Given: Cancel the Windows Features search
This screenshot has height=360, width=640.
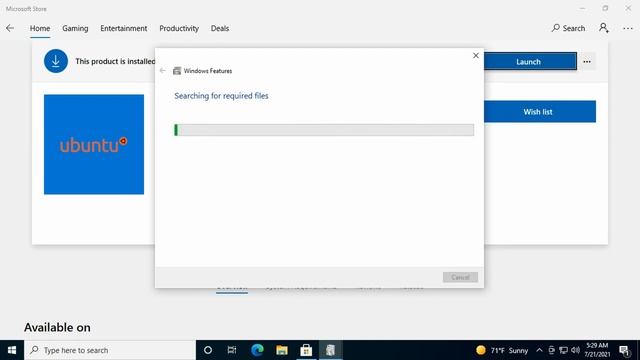Looking at the screenshot, I should click(460, 277).
